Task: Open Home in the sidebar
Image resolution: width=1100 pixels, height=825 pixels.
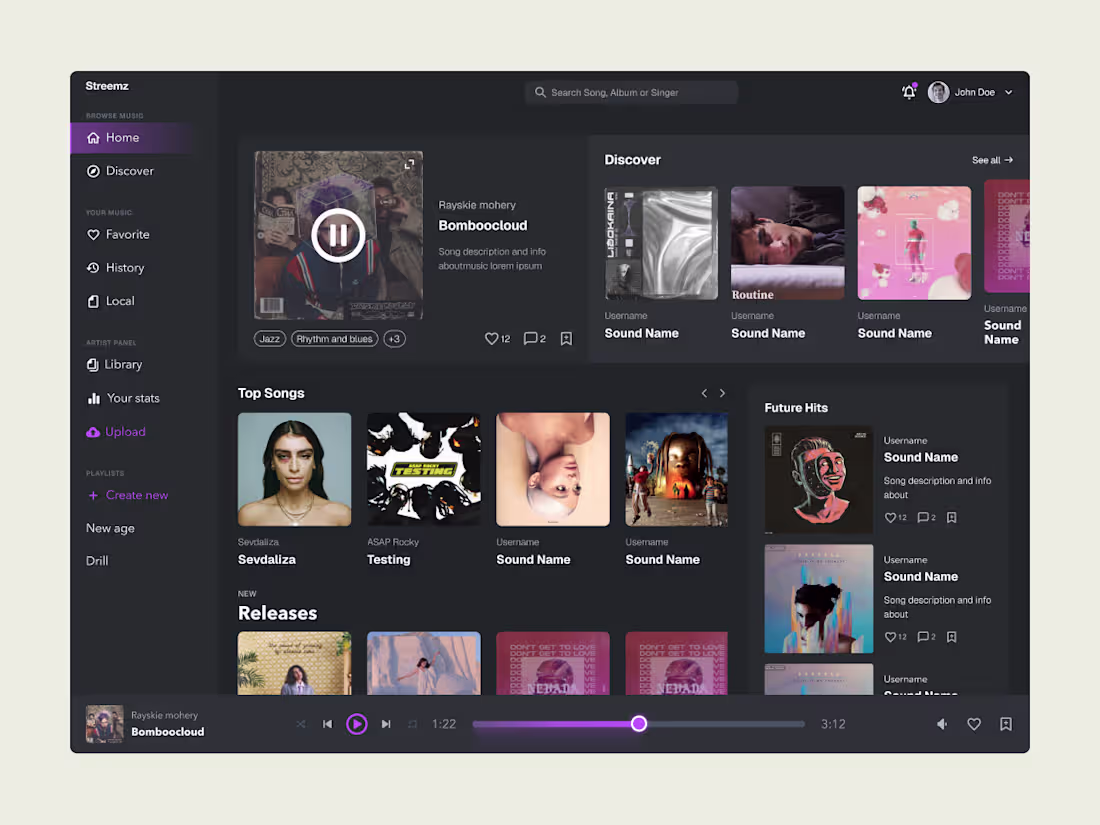Action: coord(133,138)
